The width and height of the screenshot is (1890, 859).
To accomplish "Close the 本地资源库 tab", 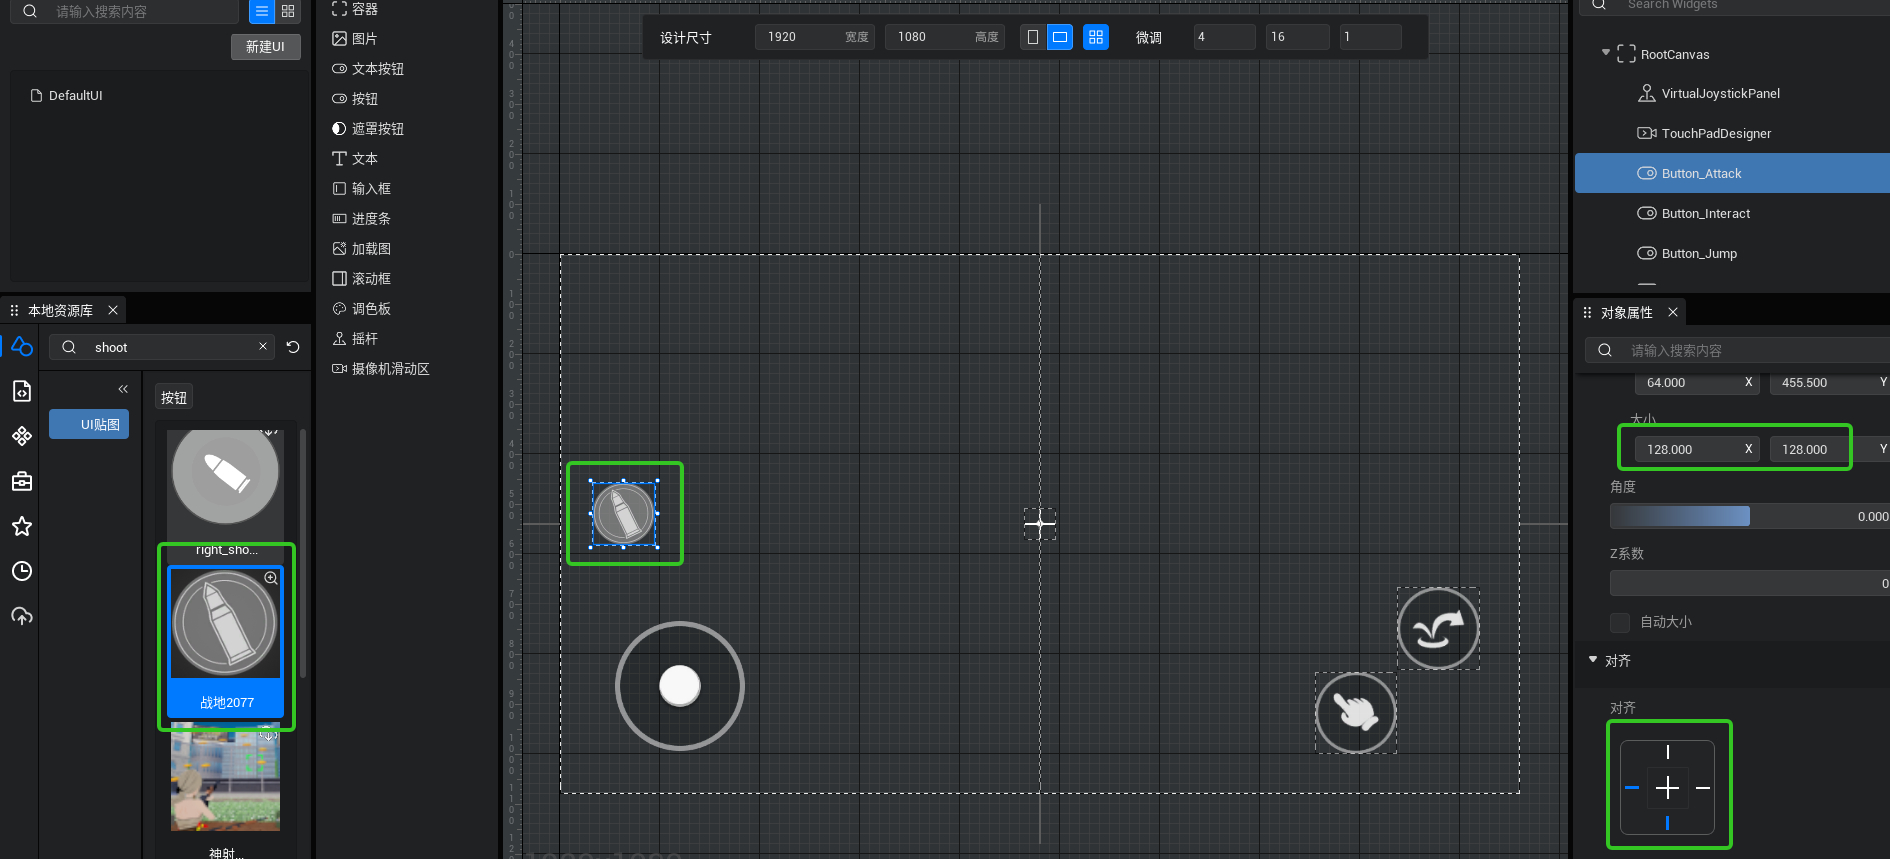I will coord(113,310).
